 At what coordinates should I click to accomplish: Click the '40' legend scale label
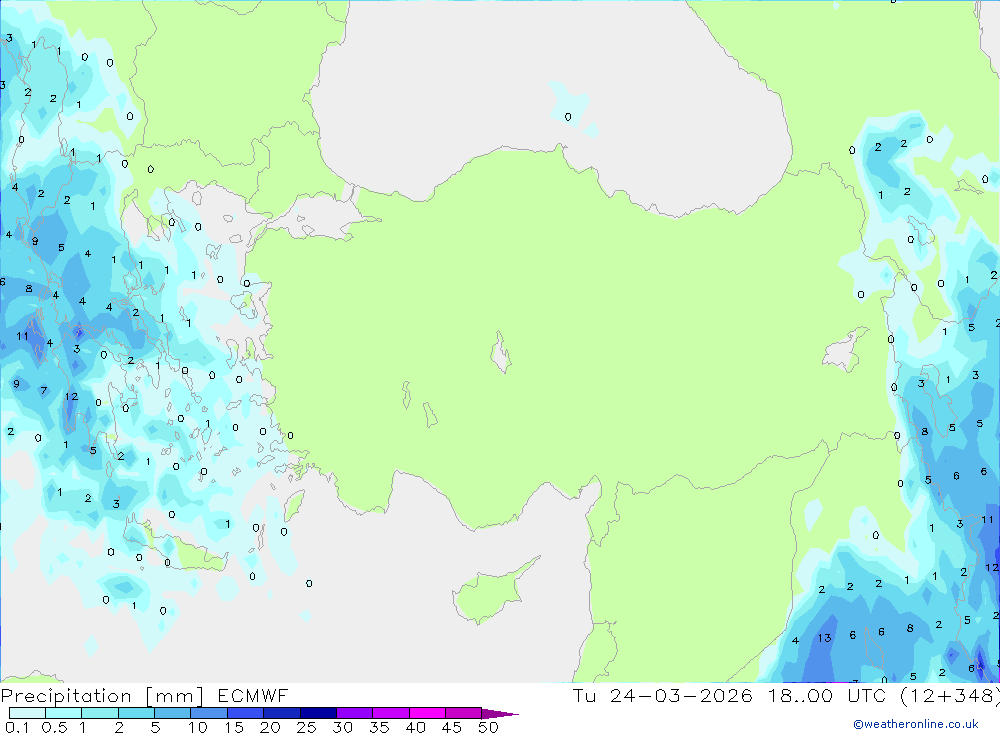click(x=416, y=727)
